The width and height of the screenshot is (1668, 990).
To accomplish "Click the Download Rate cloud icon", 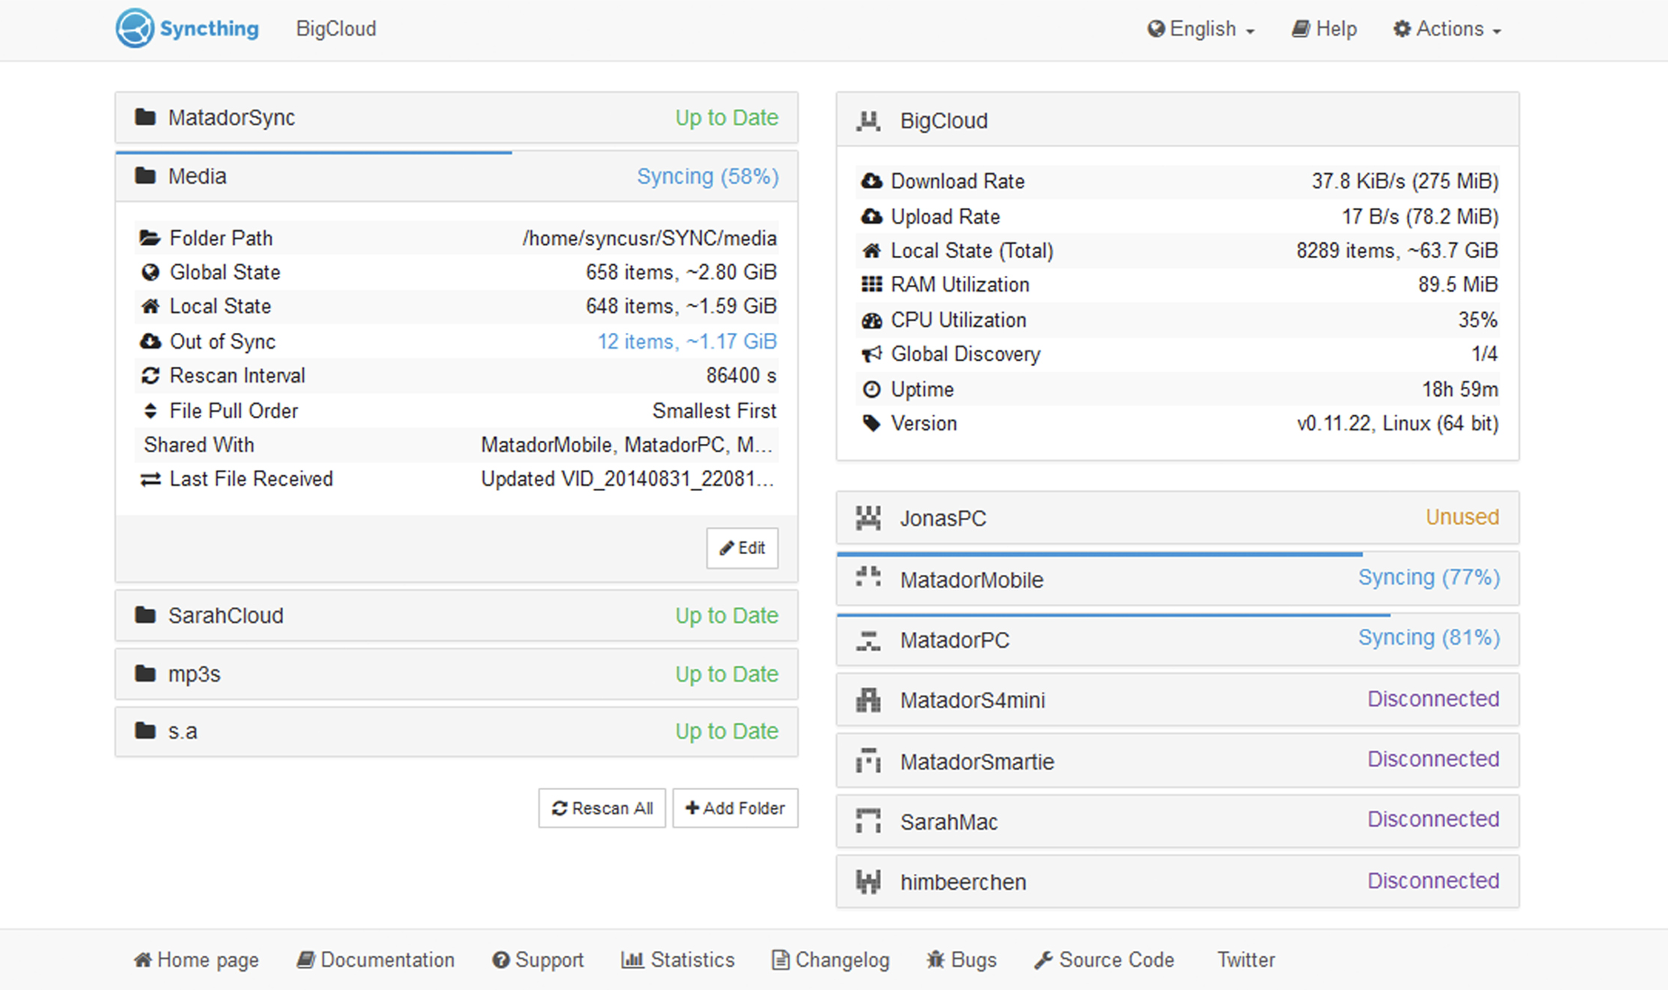I will tap(870, 181).
